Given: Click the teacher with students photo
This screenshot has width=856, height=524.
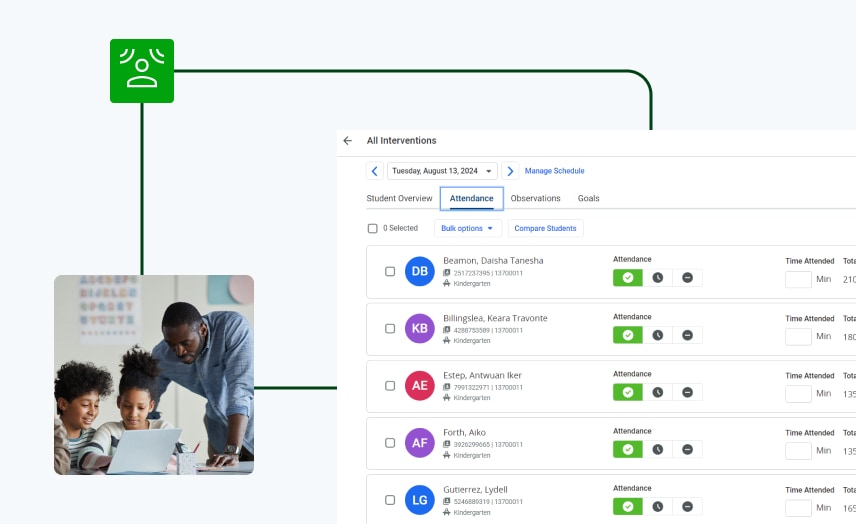Looking at the screenshot, I should pyautogui.click(x=154, y=375).
